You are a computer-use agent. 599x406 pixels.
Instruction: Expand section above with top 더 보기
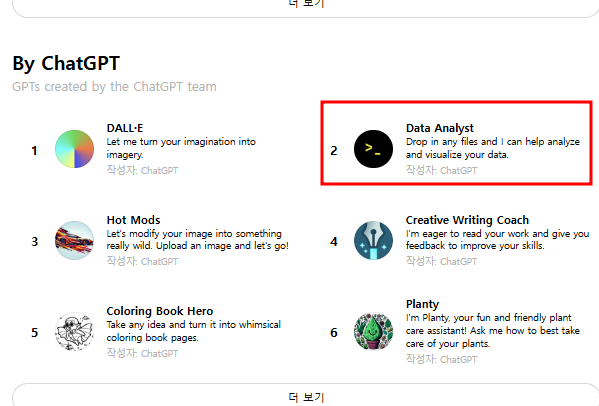(x=306, y=7)
